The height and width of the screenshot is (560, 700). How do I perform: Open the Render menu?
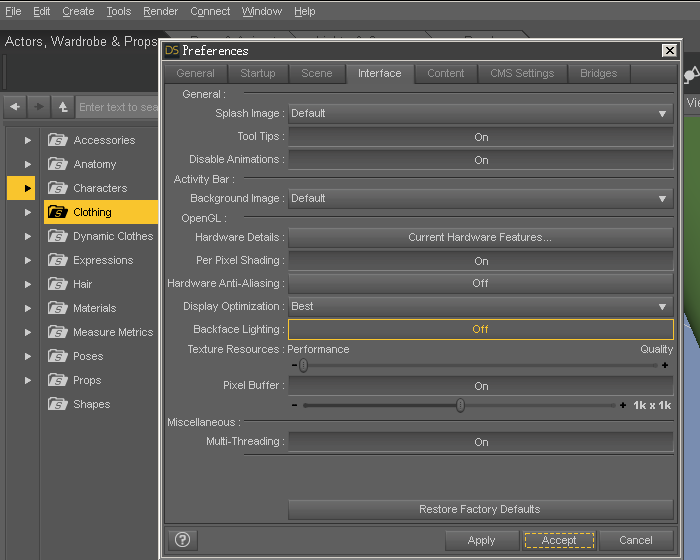[x=160, y=11]
